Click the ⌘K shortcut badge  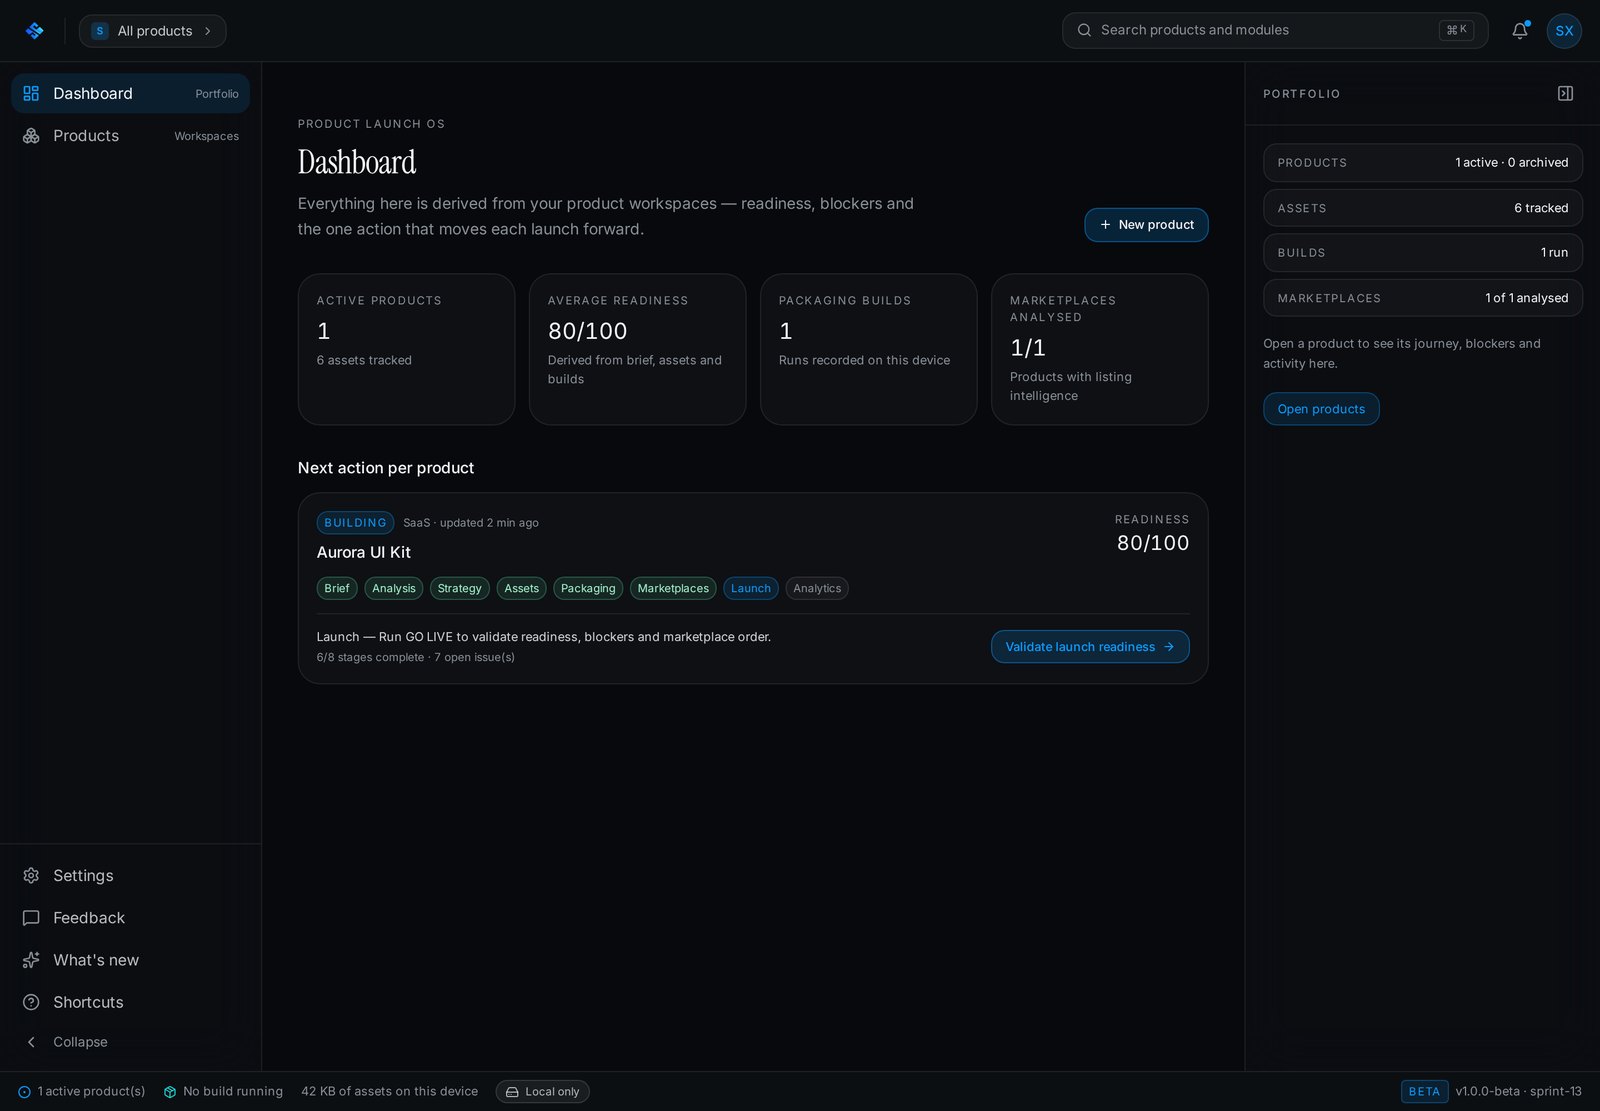(1456, 30)
